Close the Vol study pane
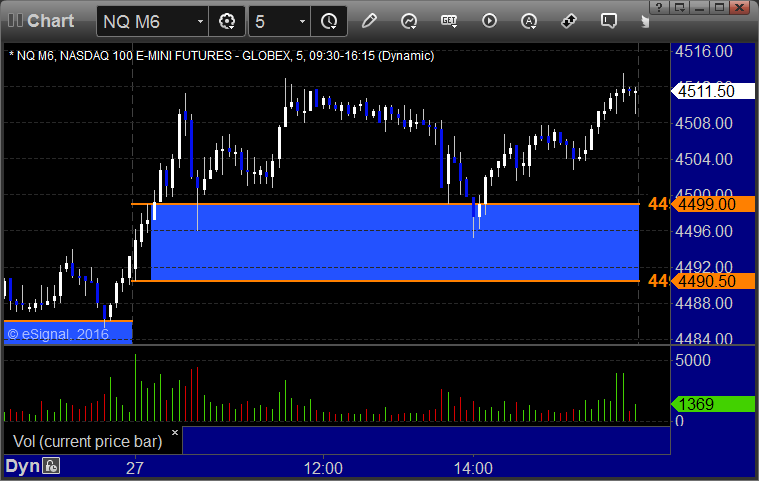Screen dimensions: 759x481 click(175, 433)
